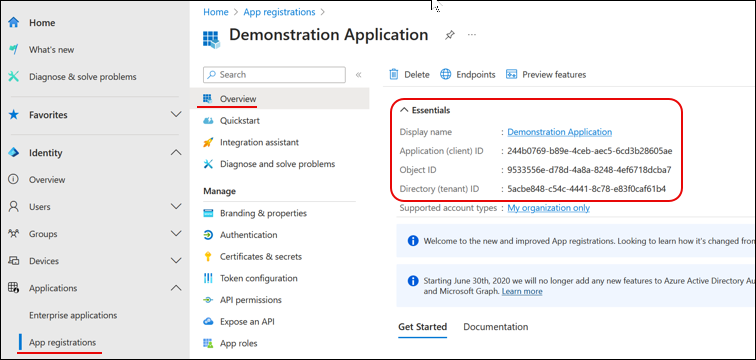Expand the Favorites section chevron

click(x=176, y=115)
